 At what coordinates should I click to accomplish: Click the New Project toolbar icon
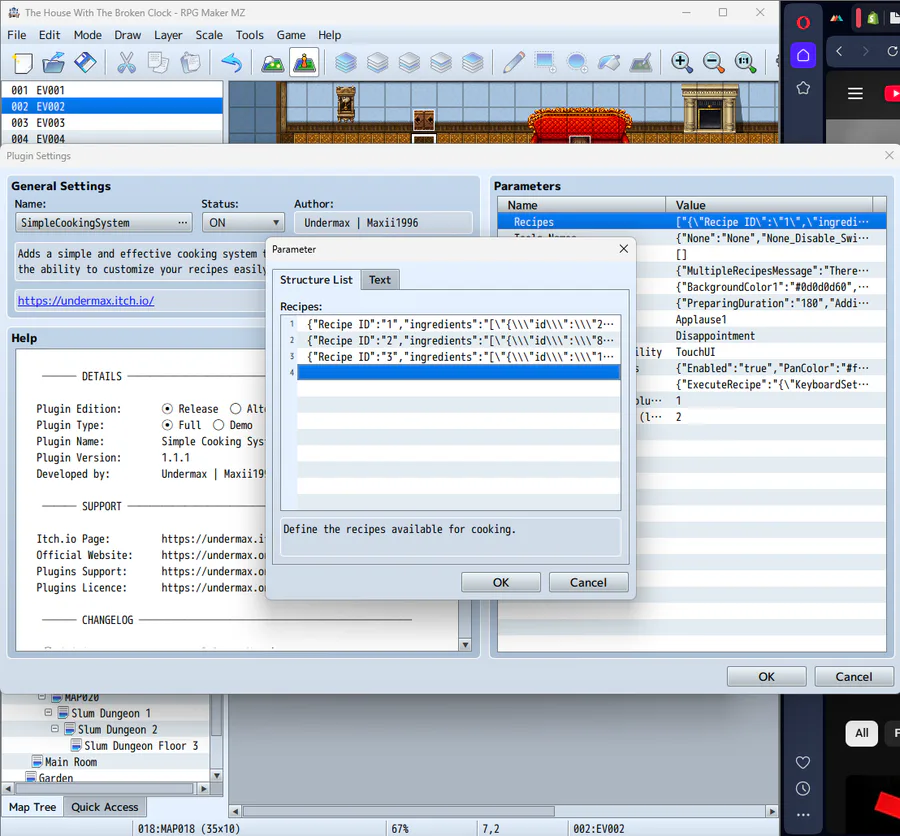tap(22, 62)
